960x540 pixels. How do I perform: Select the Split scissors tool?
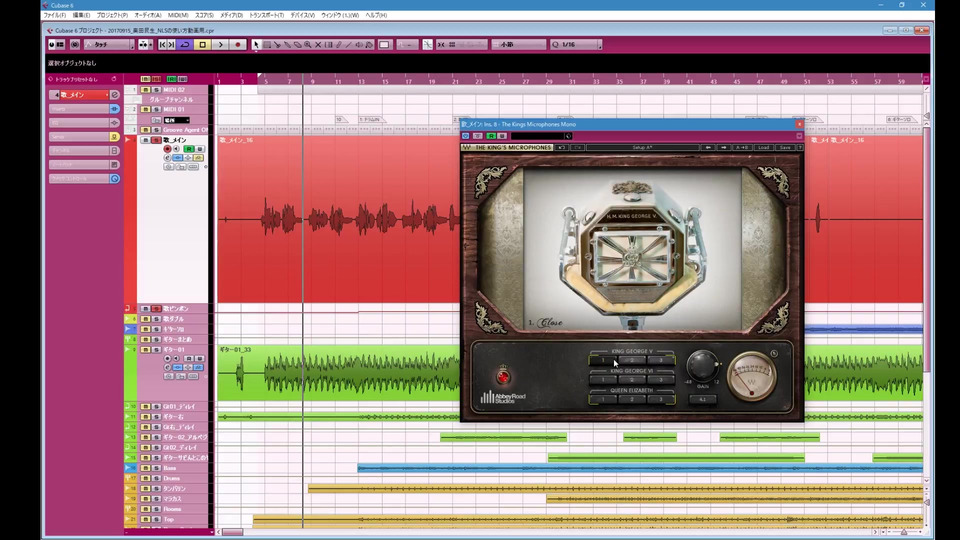click(x=277, y=45)
